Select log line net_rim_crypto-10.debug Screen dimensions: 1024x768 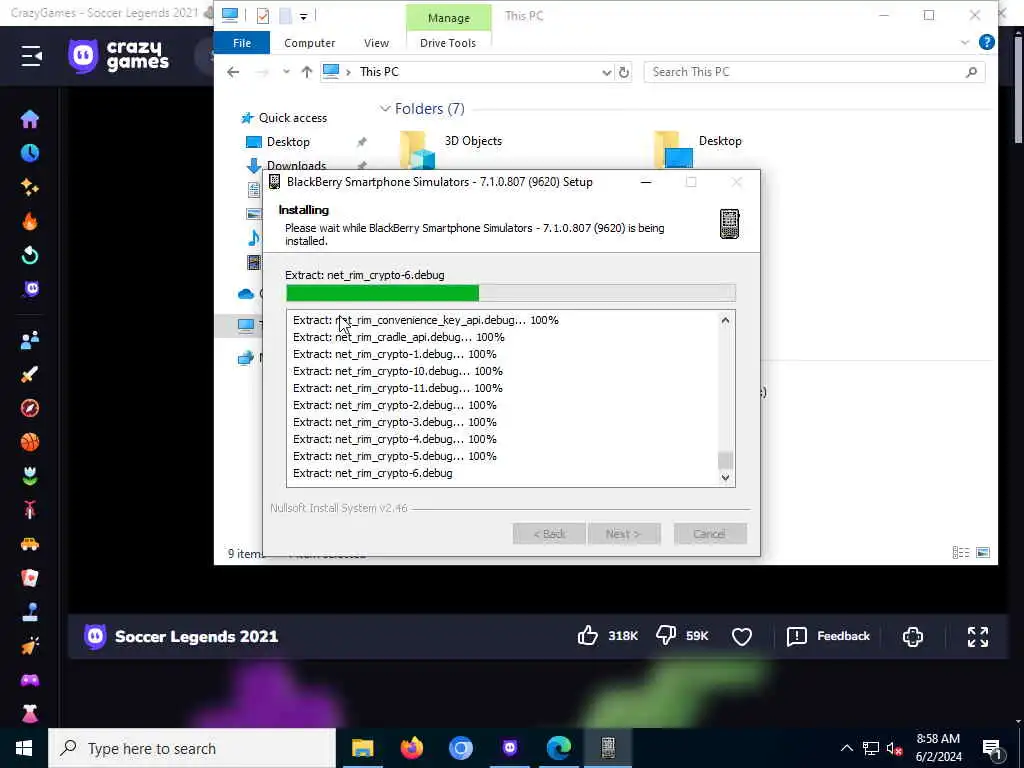pyautogui.click(x=398, y=371)
